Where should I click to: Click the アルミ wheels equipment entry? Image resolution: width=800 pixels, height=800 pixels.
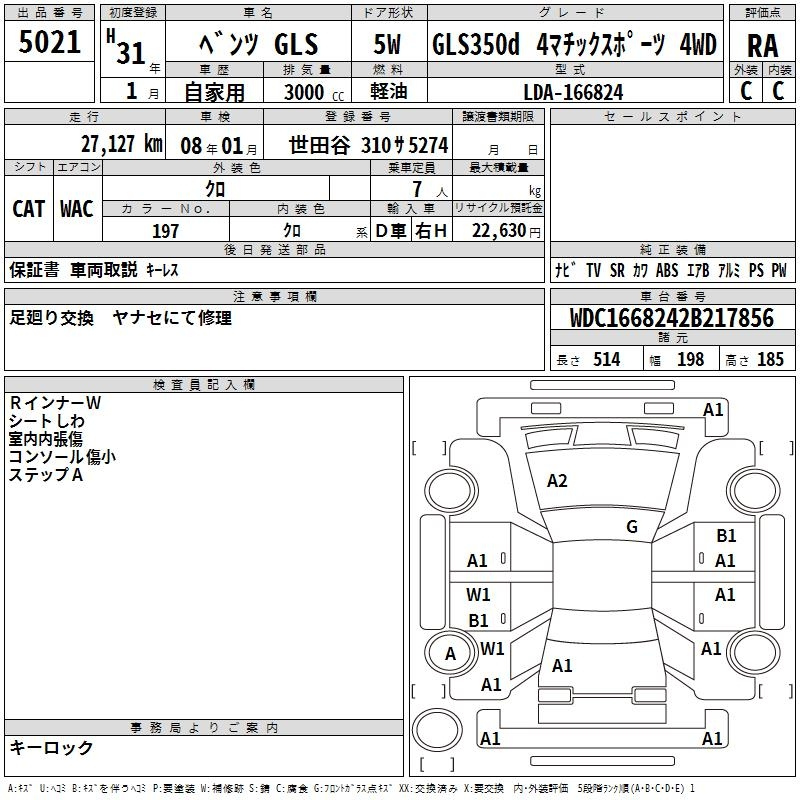pos(729,270)
